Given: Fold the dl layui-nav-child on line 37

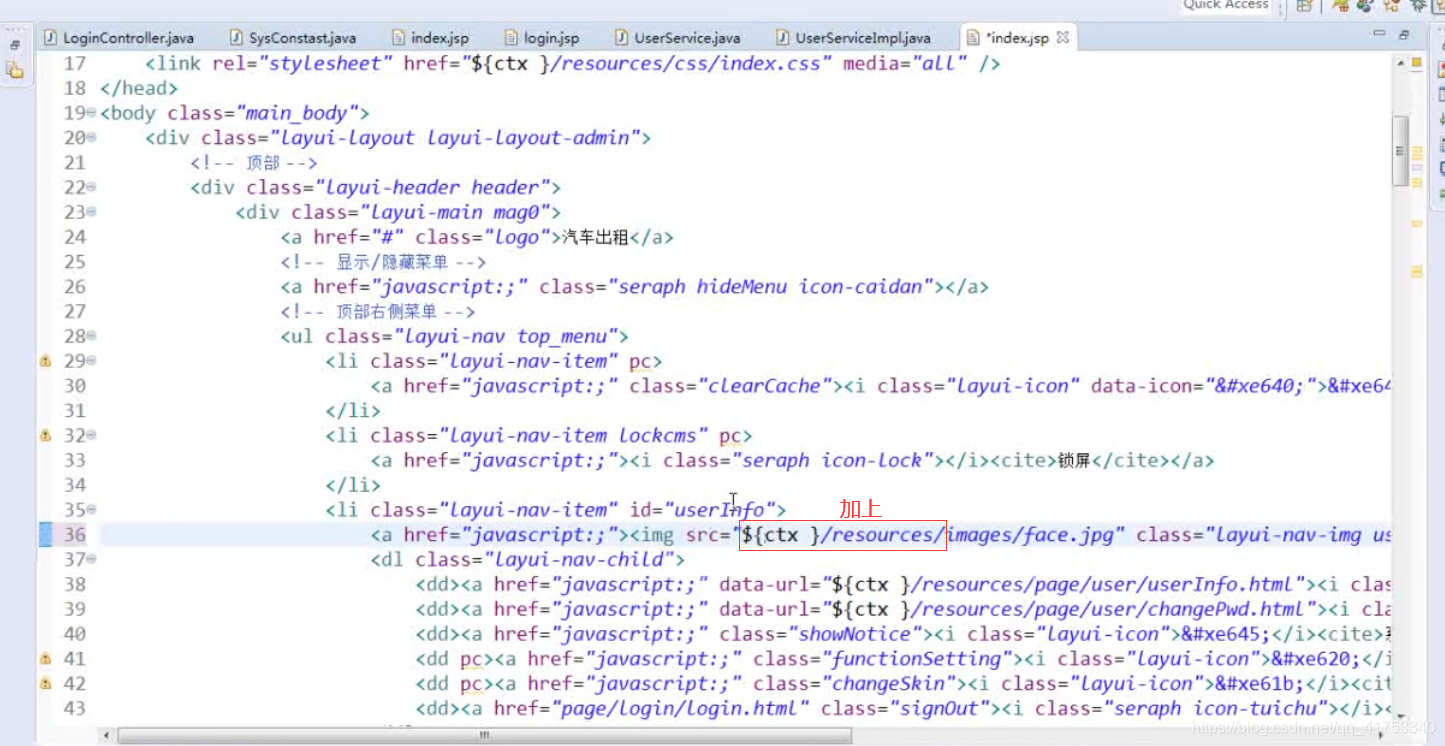Looking at the screenshot, I should coord(91,560).
